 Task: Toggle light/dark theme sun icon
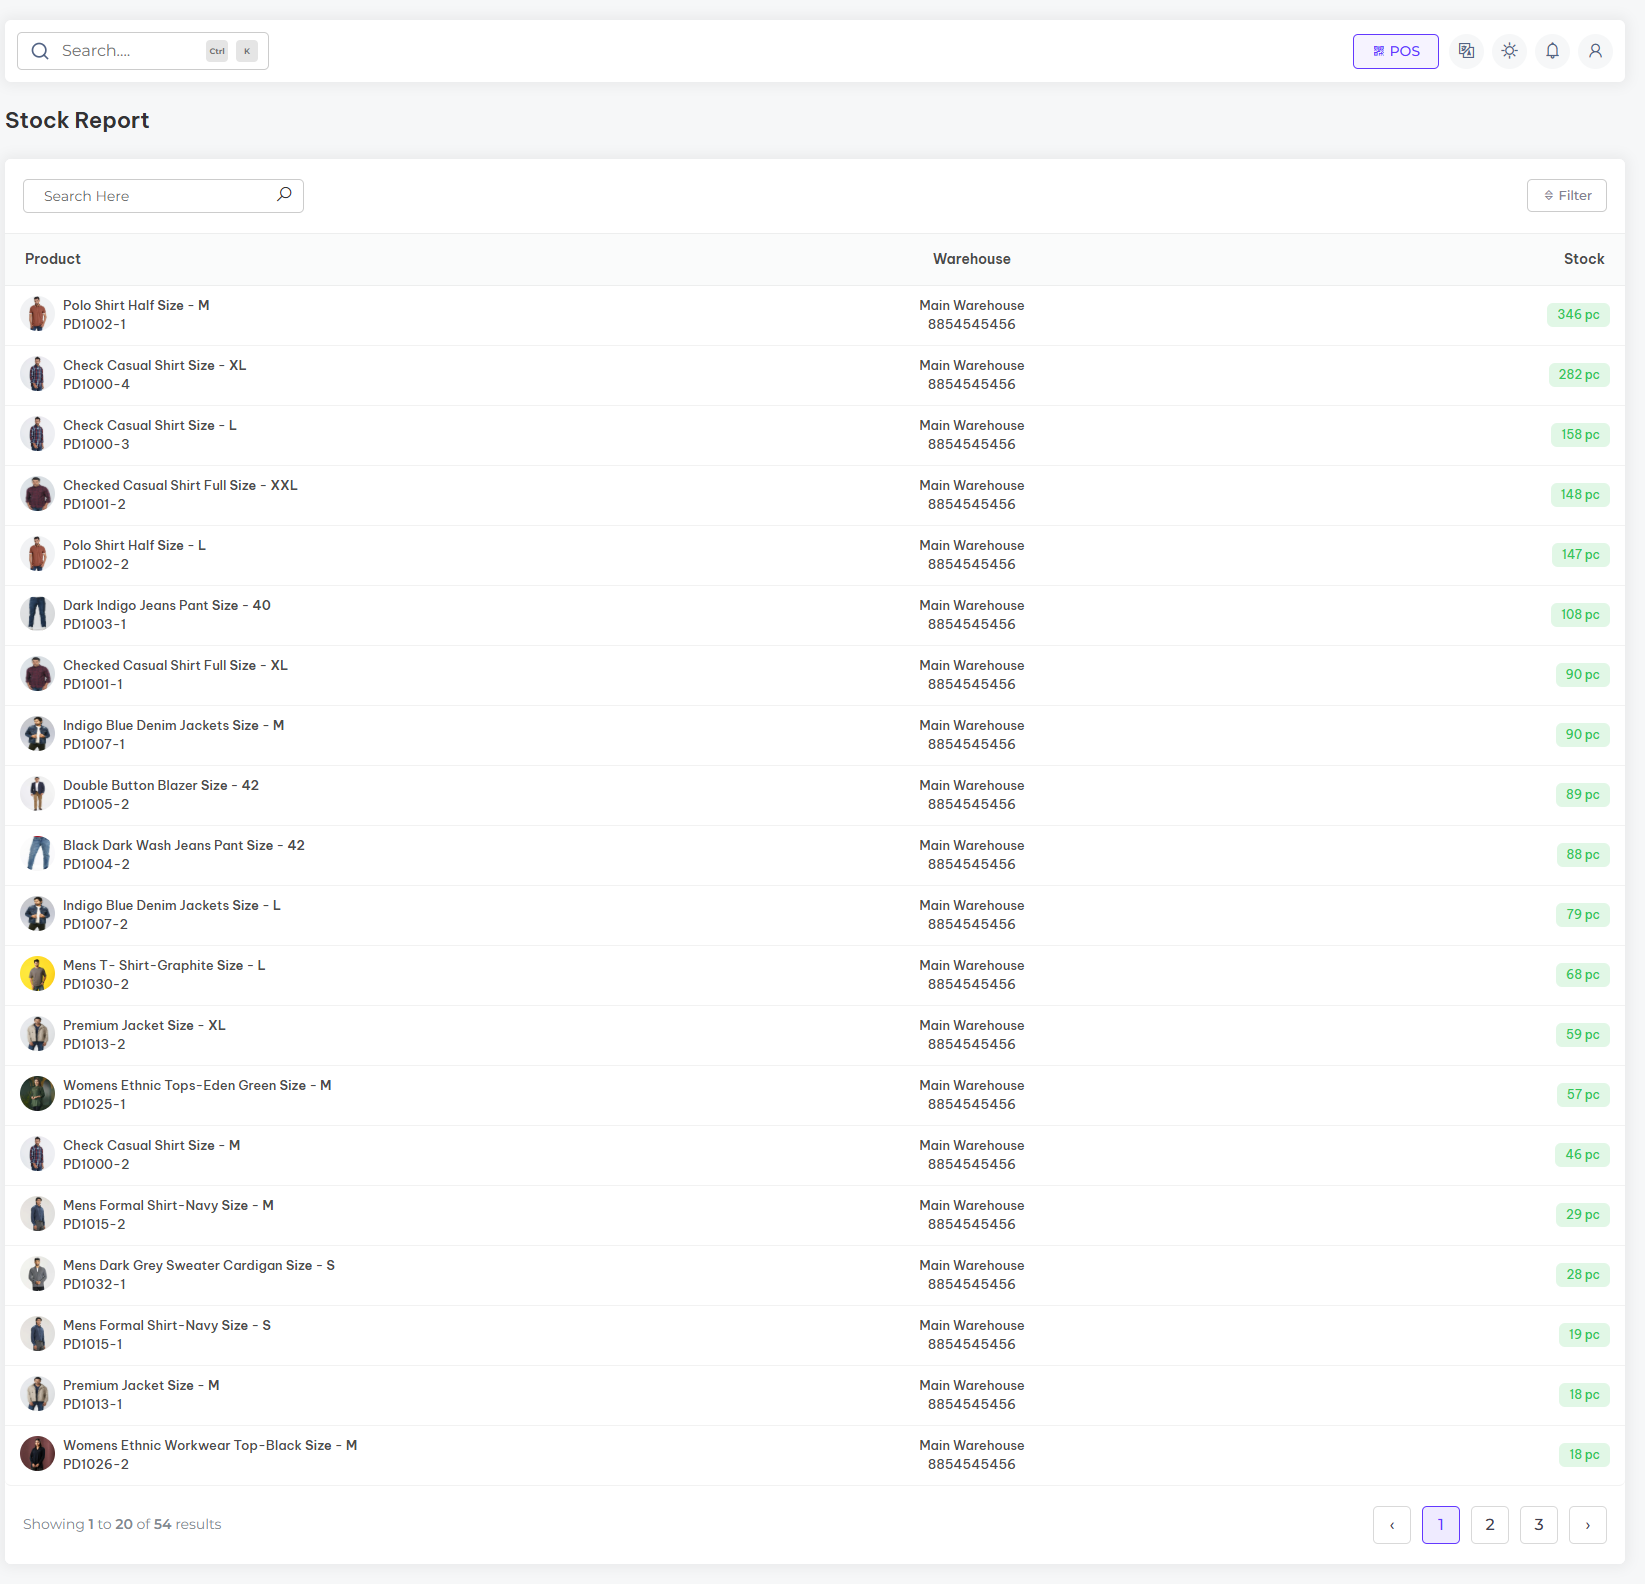coord(1509,51)
